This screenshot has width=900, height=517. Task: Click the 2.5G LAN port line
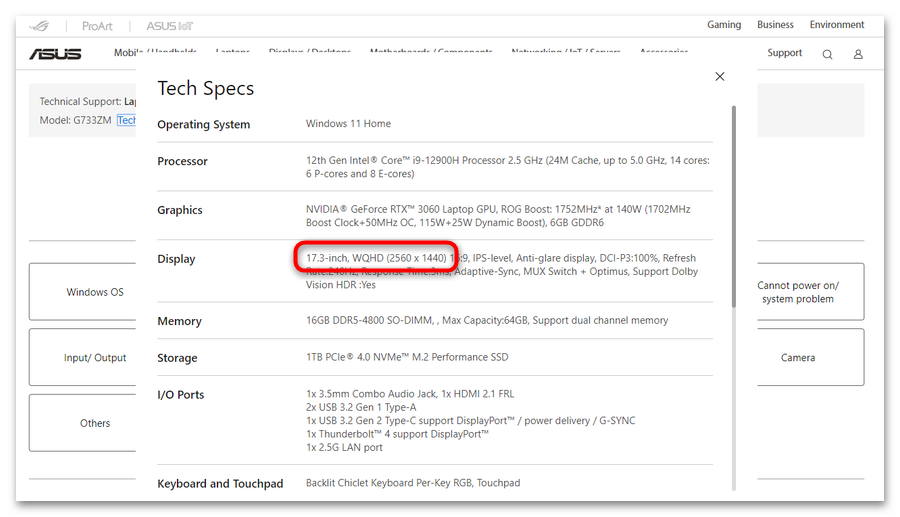click(344, 447)
